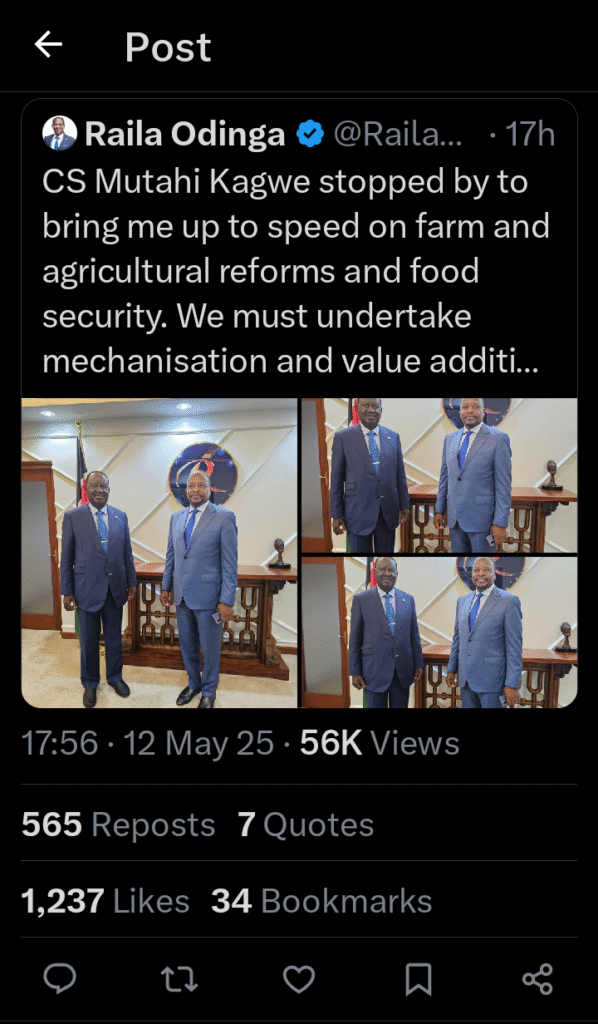View the 7 Quotes list
The width and height of the screenshot is (598, 1024).
pyautogui.click(x=306, y=825)
